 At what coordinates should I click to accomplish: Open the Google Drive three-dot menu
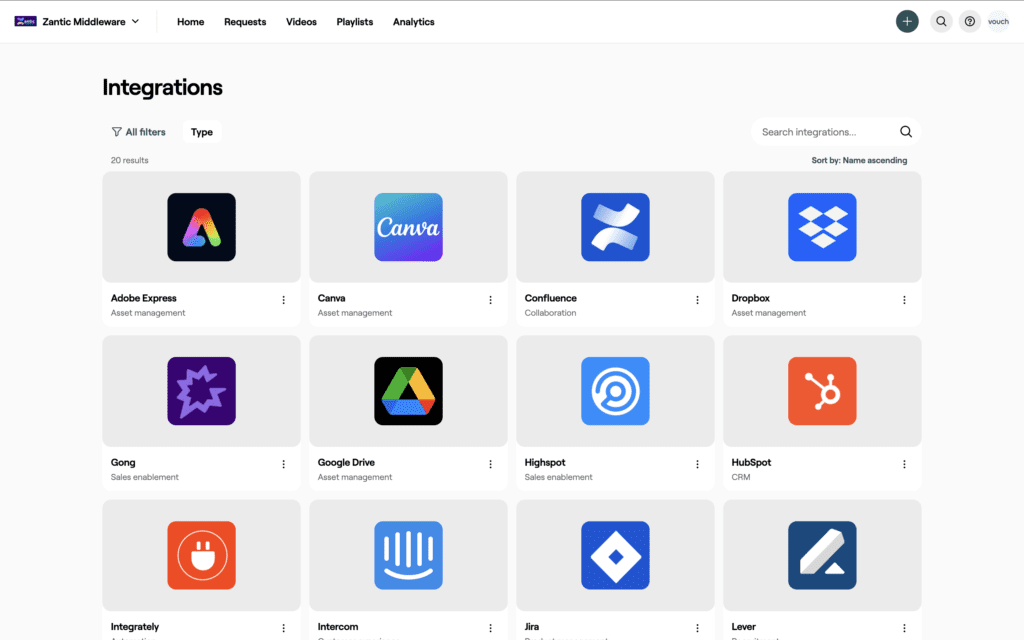coord(490,464)
